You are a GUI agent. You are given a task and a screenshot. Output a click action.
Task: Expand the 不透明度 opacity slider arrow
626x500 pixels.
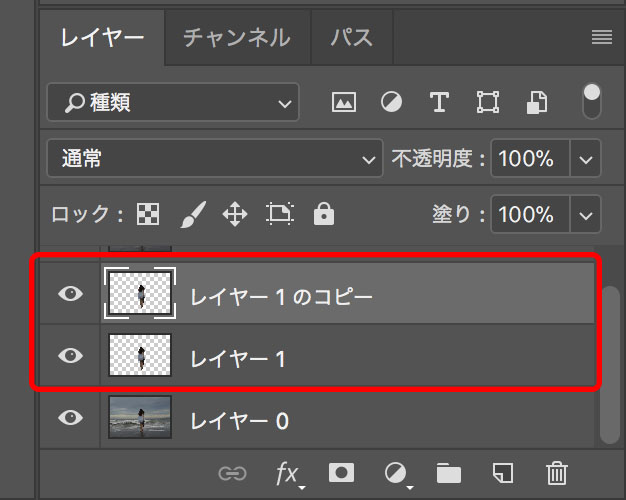click(585, 159)
